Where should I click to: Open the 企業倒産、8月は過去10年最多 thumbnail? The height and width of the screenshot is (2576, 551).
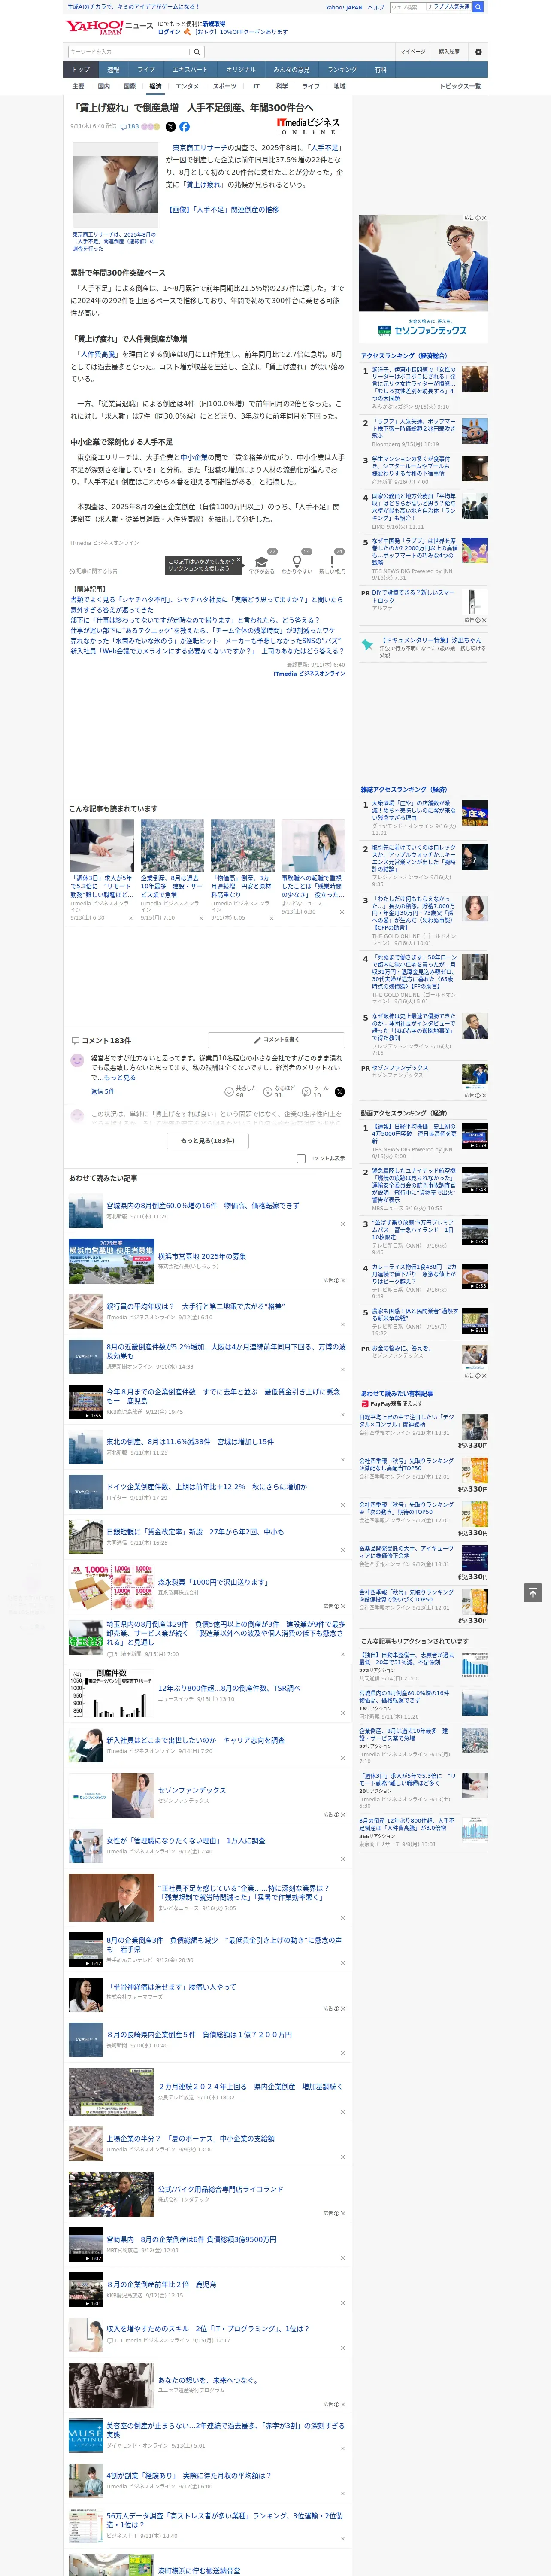172,846
